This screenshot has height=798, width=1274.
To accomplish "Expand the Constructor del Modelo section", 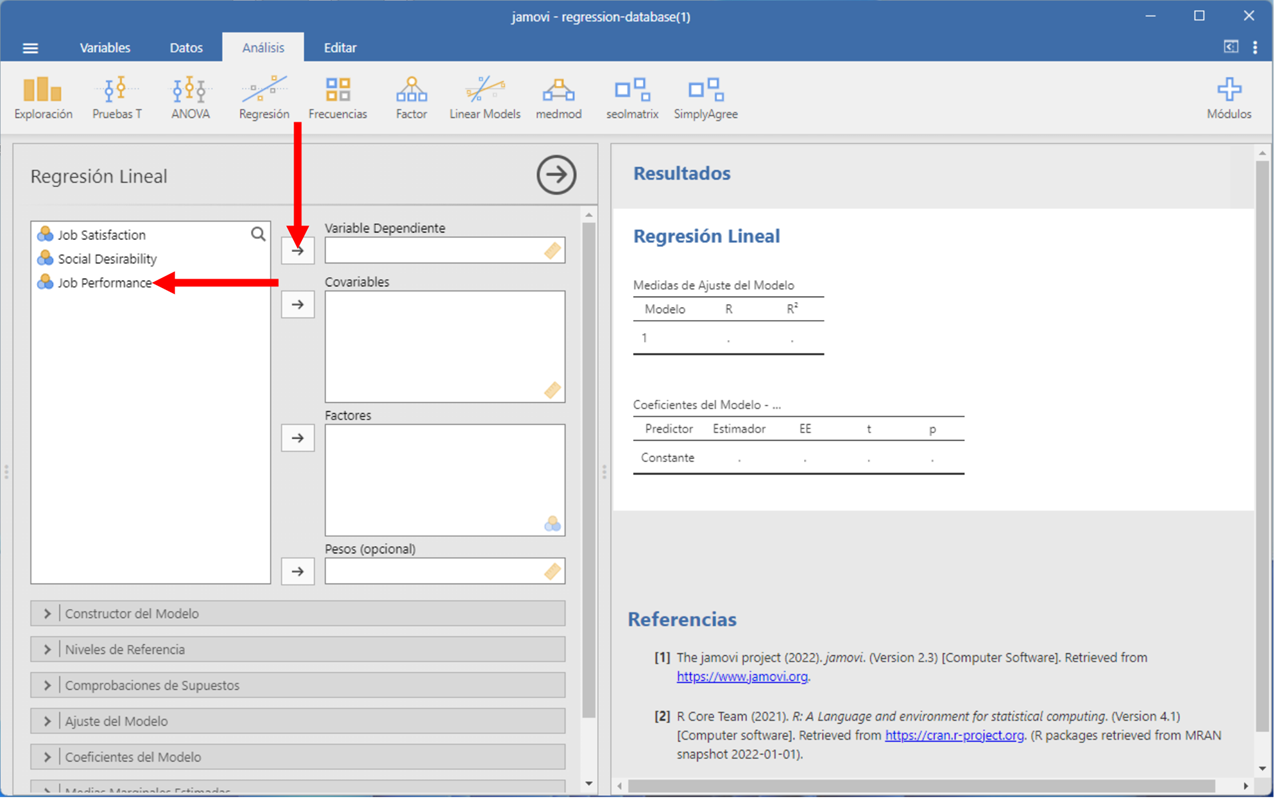I will coord(298,614).
